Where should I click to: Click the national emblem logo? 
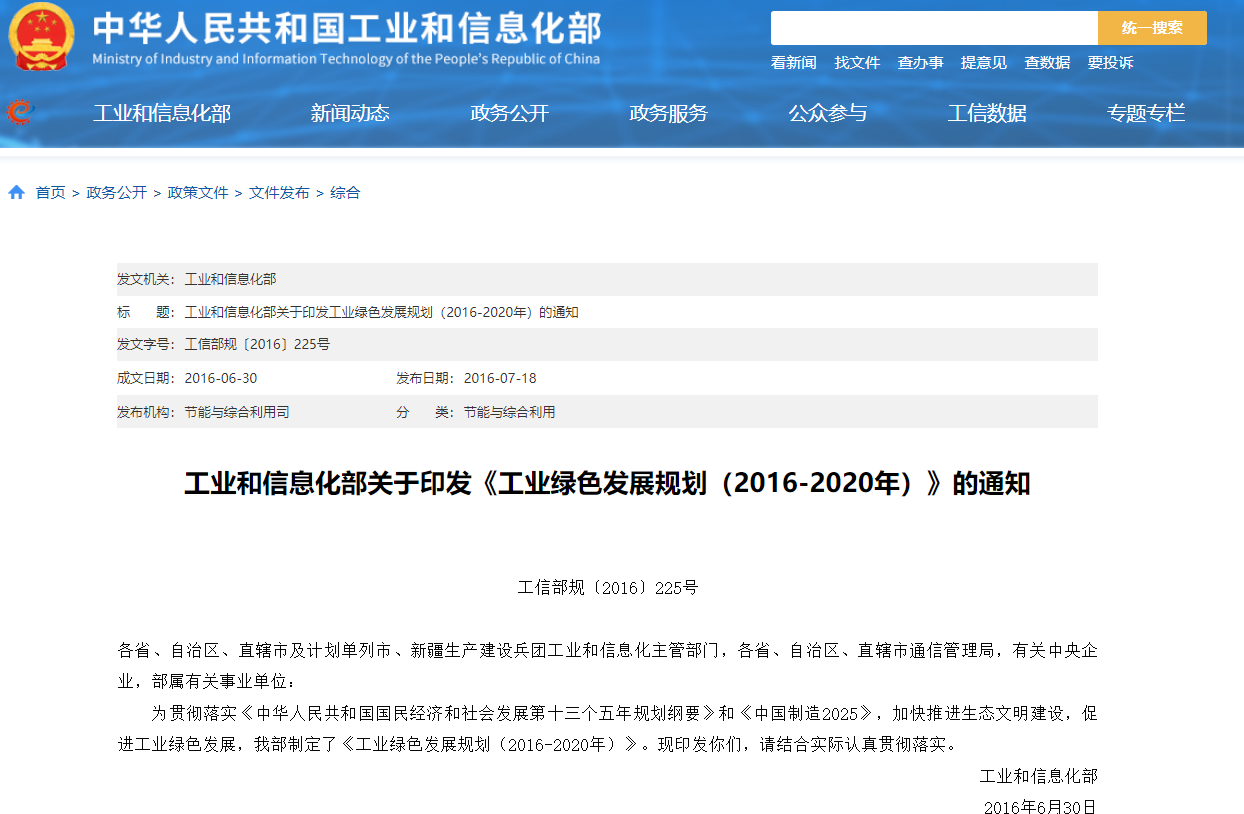(42, 36)
